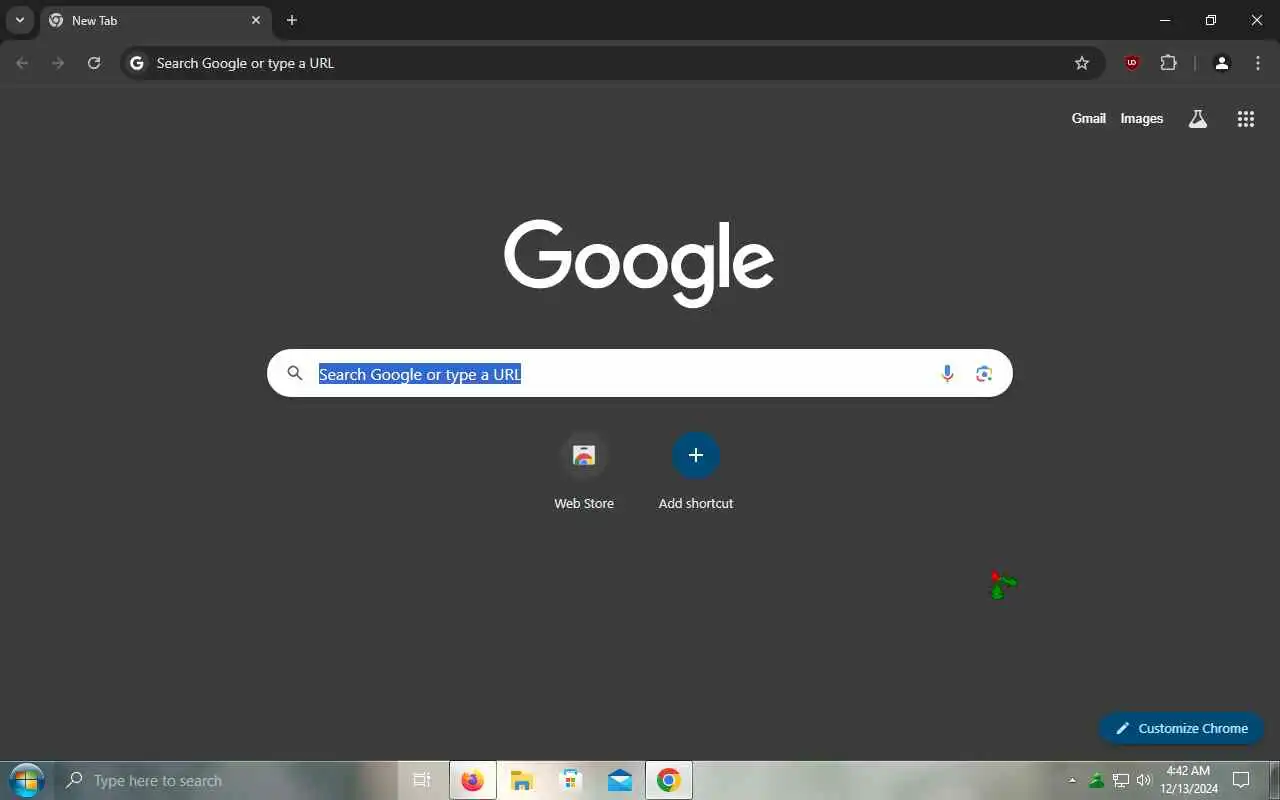Open the Google apps grid

[1246, 119]
